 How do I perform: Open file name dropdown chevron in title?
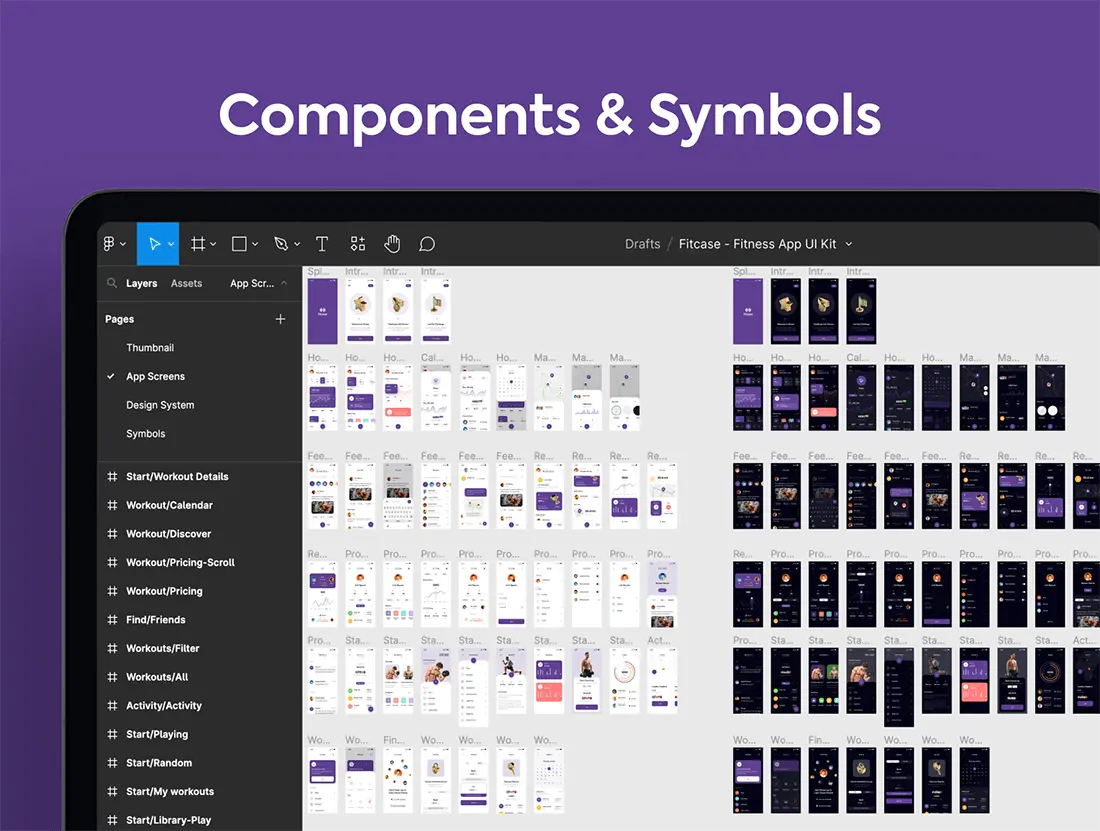tap(849, 244)
